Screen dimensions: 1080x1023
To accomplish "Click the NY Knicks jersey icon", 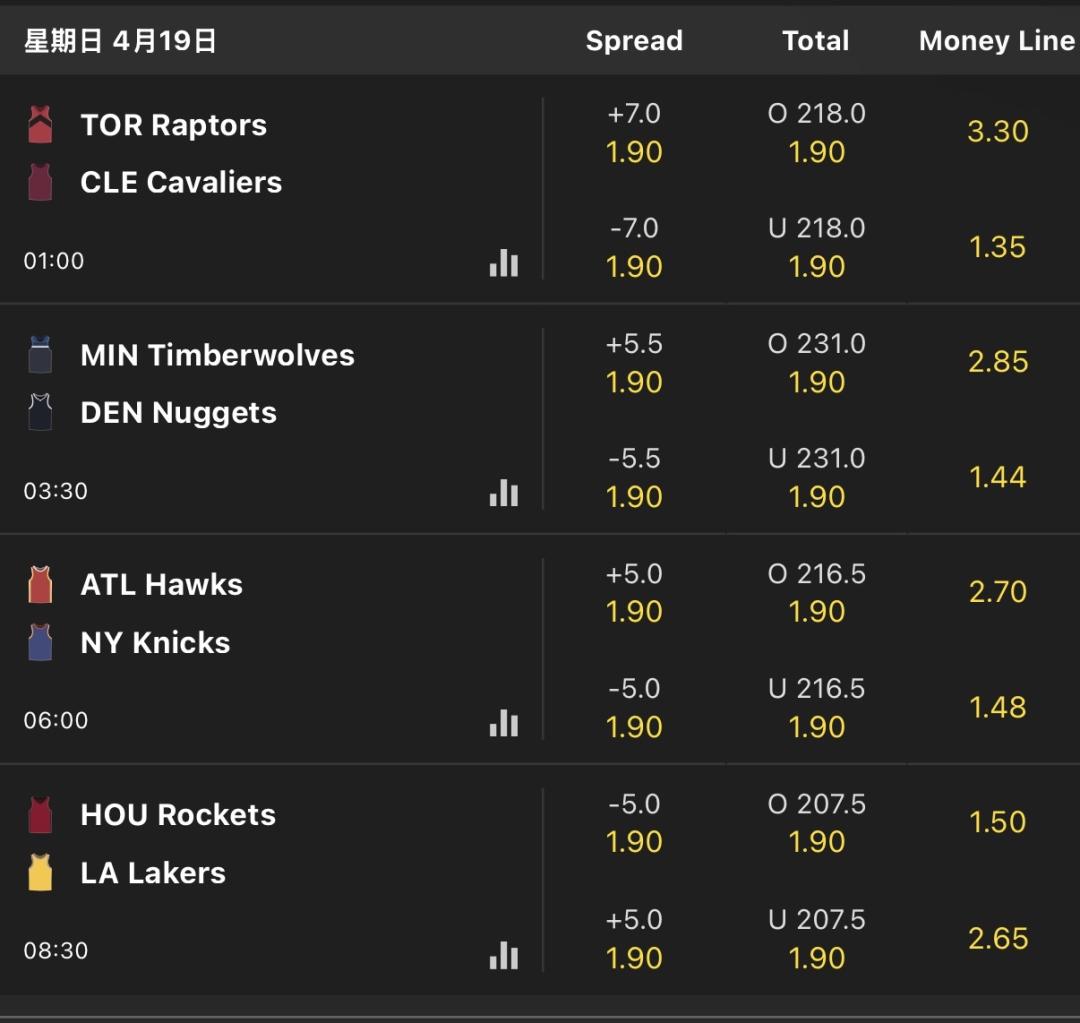I will [x=40, y=642].
